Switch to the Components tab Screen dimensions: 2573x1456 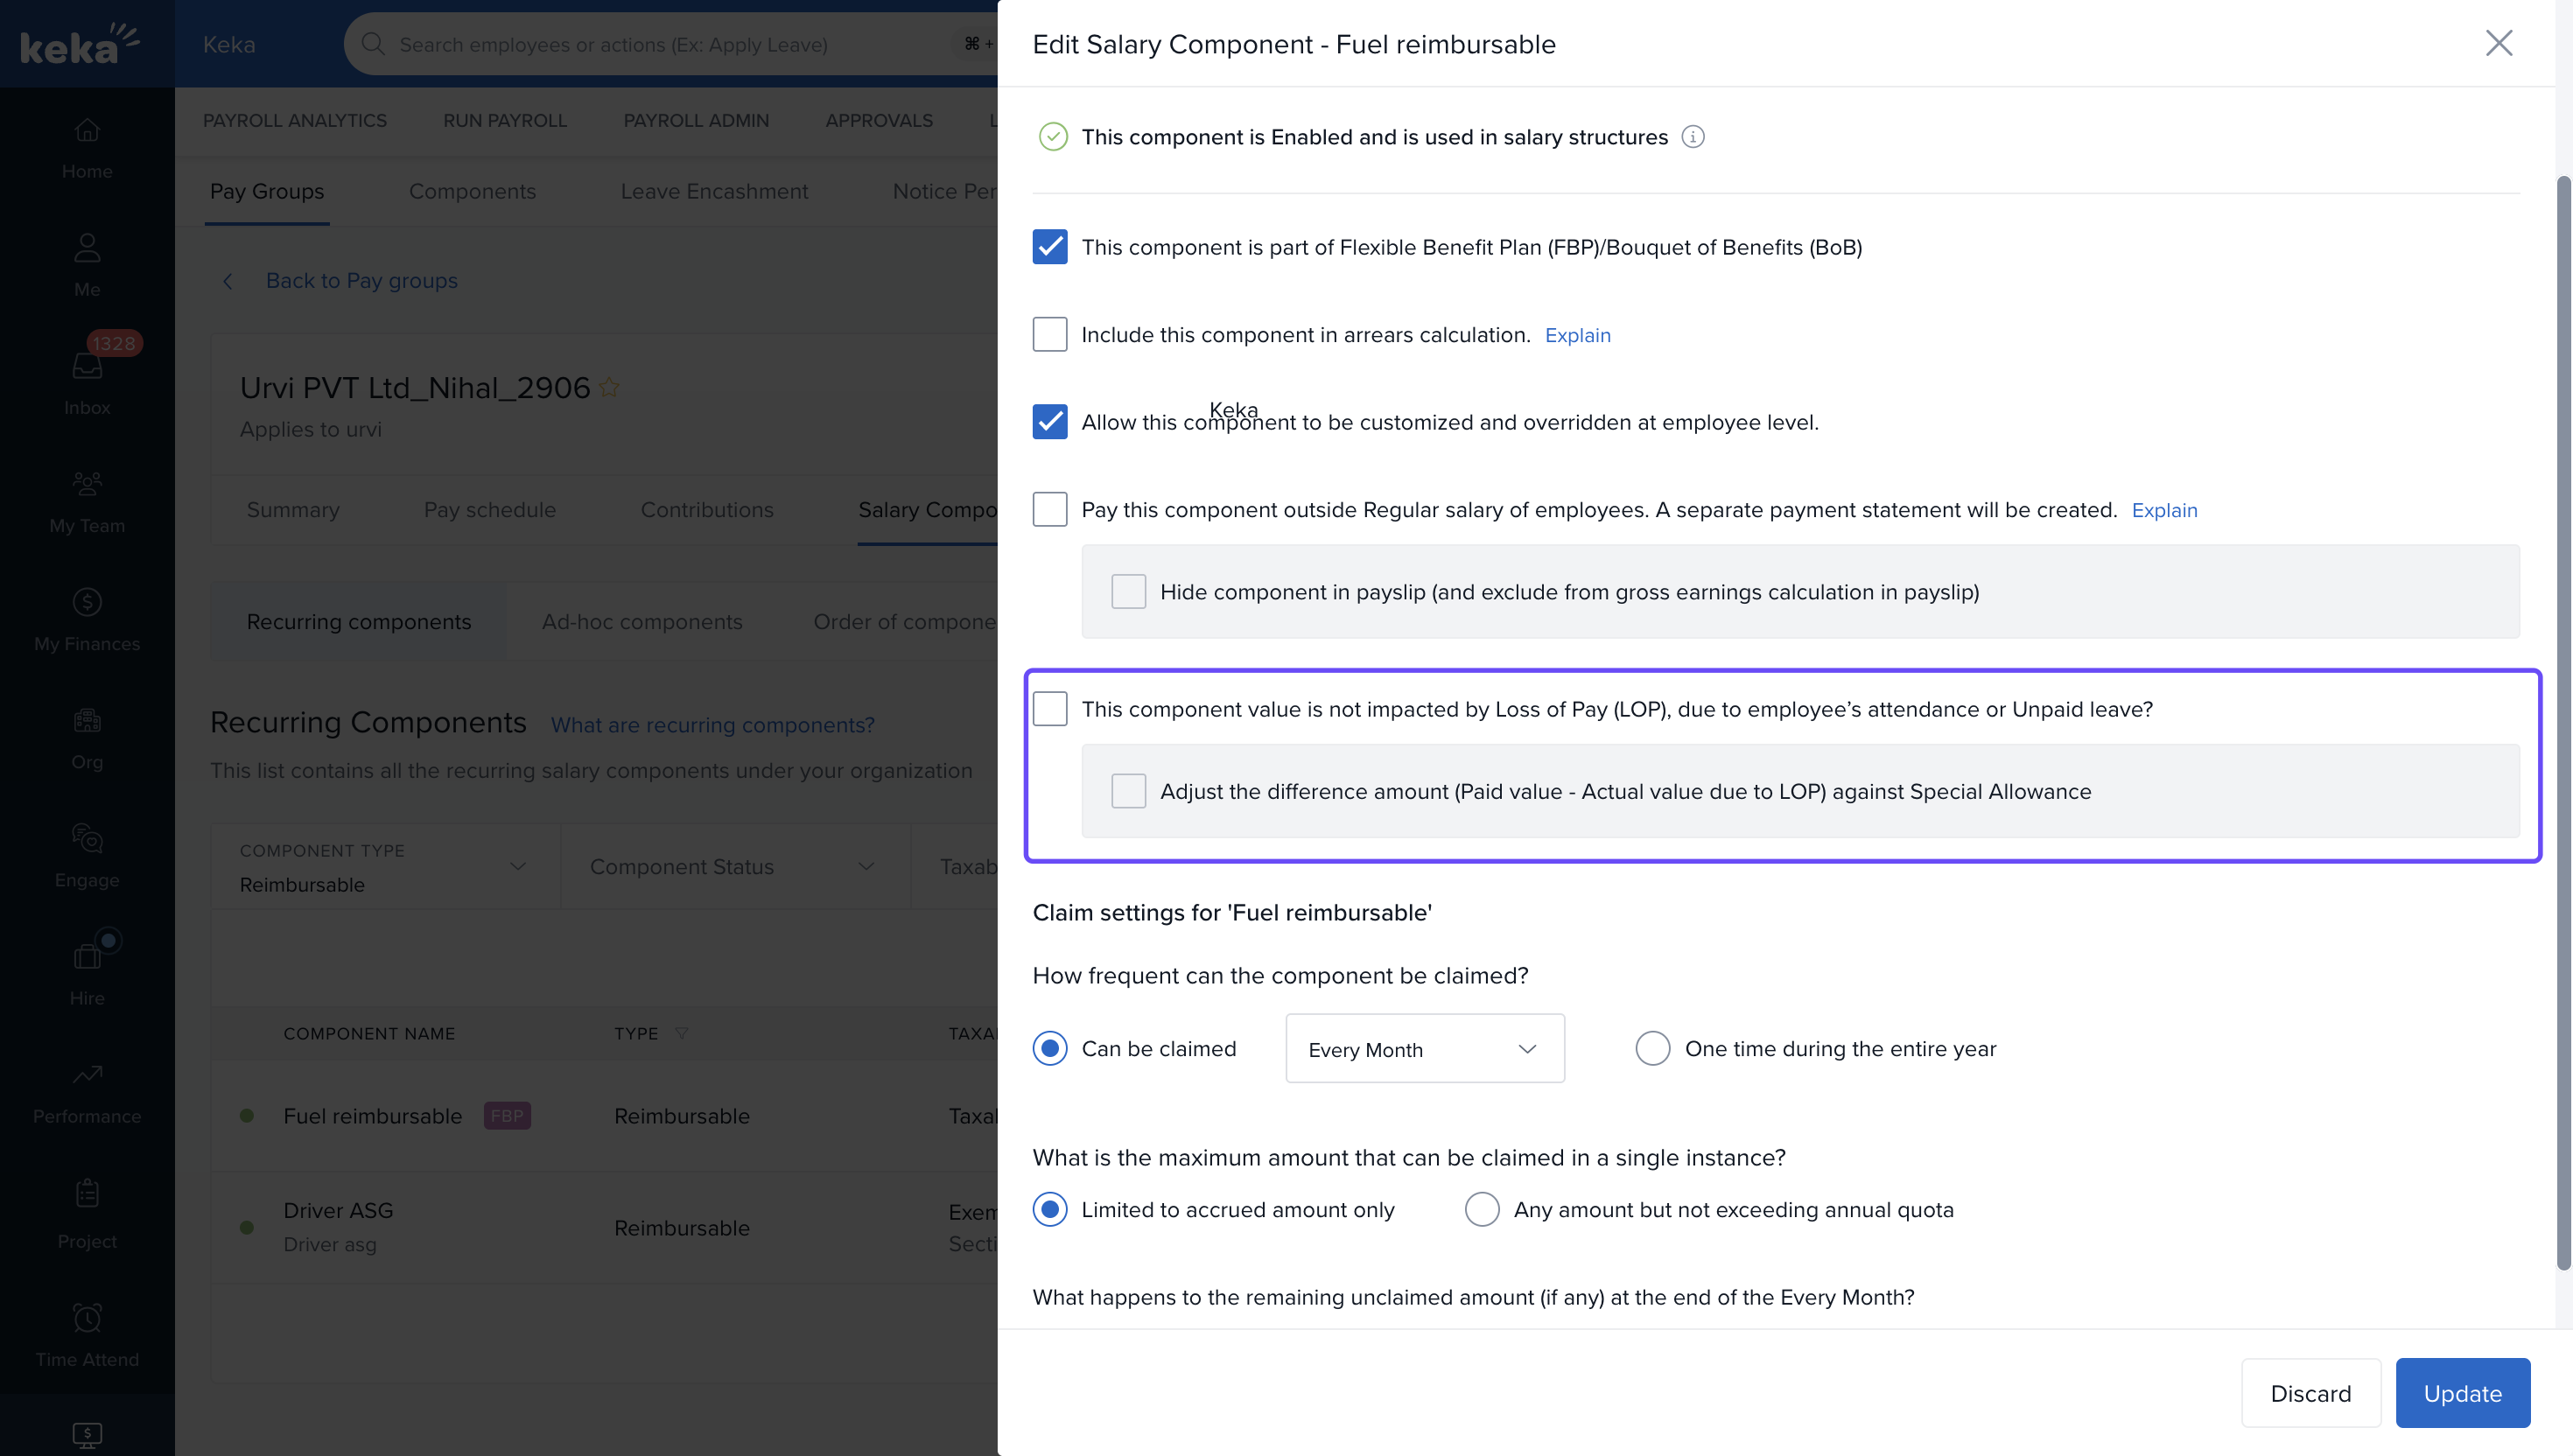(472, 191)
